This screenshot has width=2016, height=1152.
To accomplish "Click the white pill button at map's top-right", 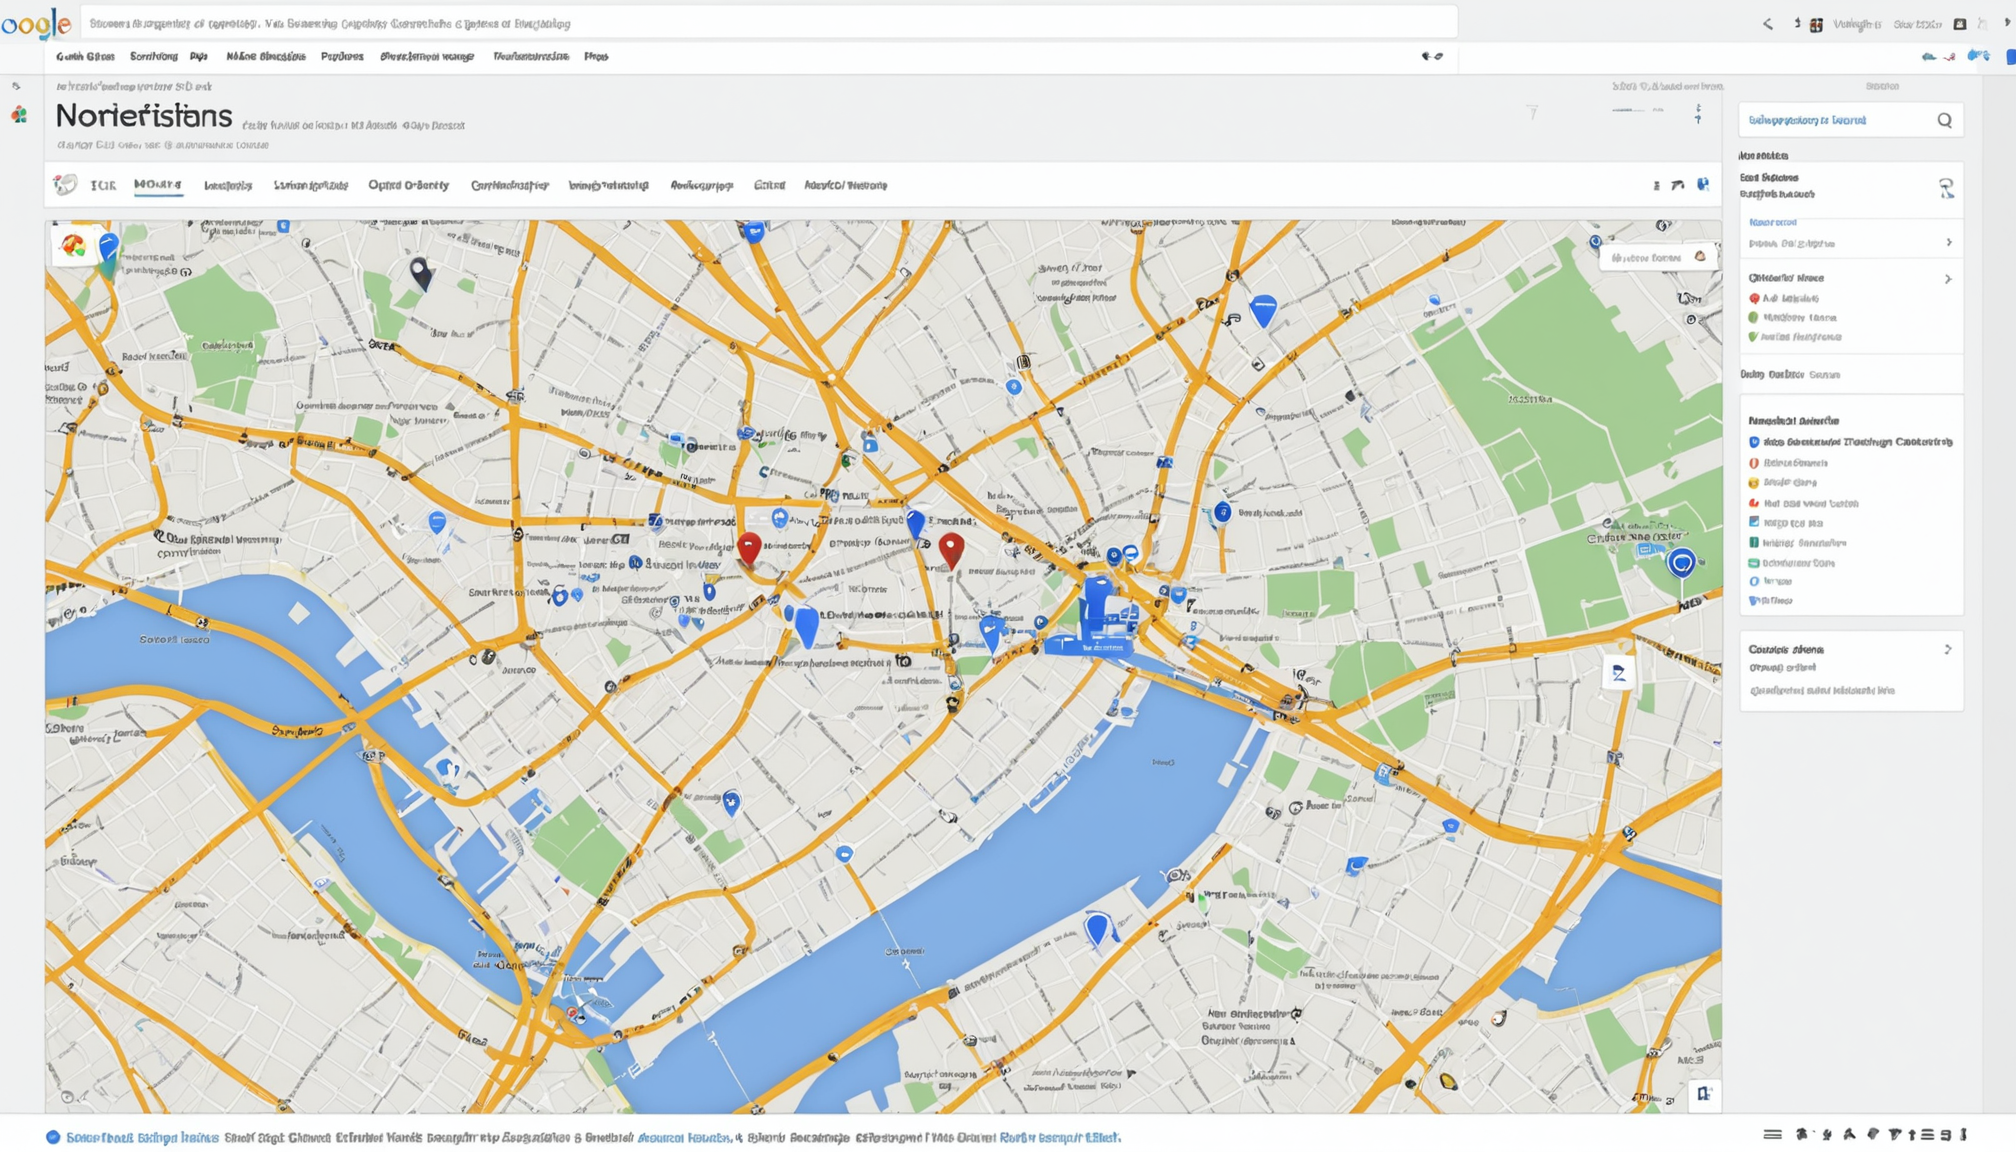I will pyautogui.click(x=1657, y=258).
